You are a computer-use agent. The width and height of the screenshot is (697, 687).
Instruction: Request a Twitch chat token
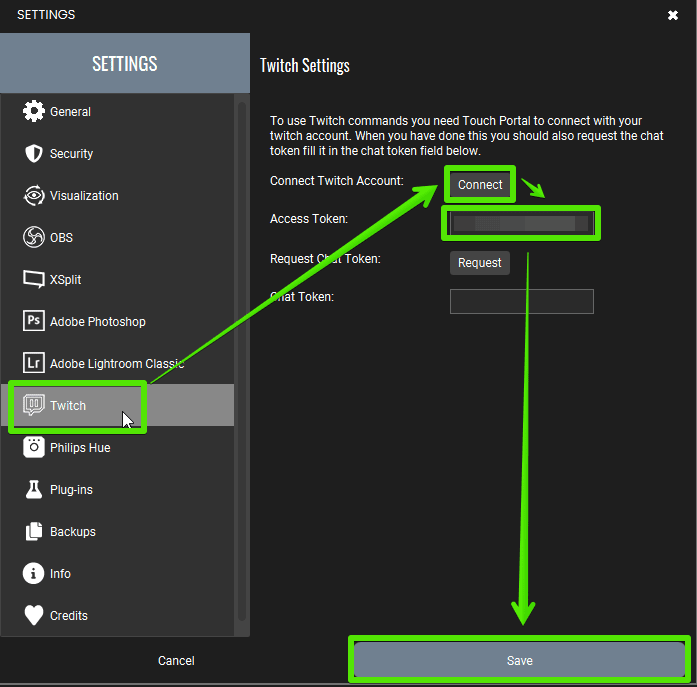(480, 263)
